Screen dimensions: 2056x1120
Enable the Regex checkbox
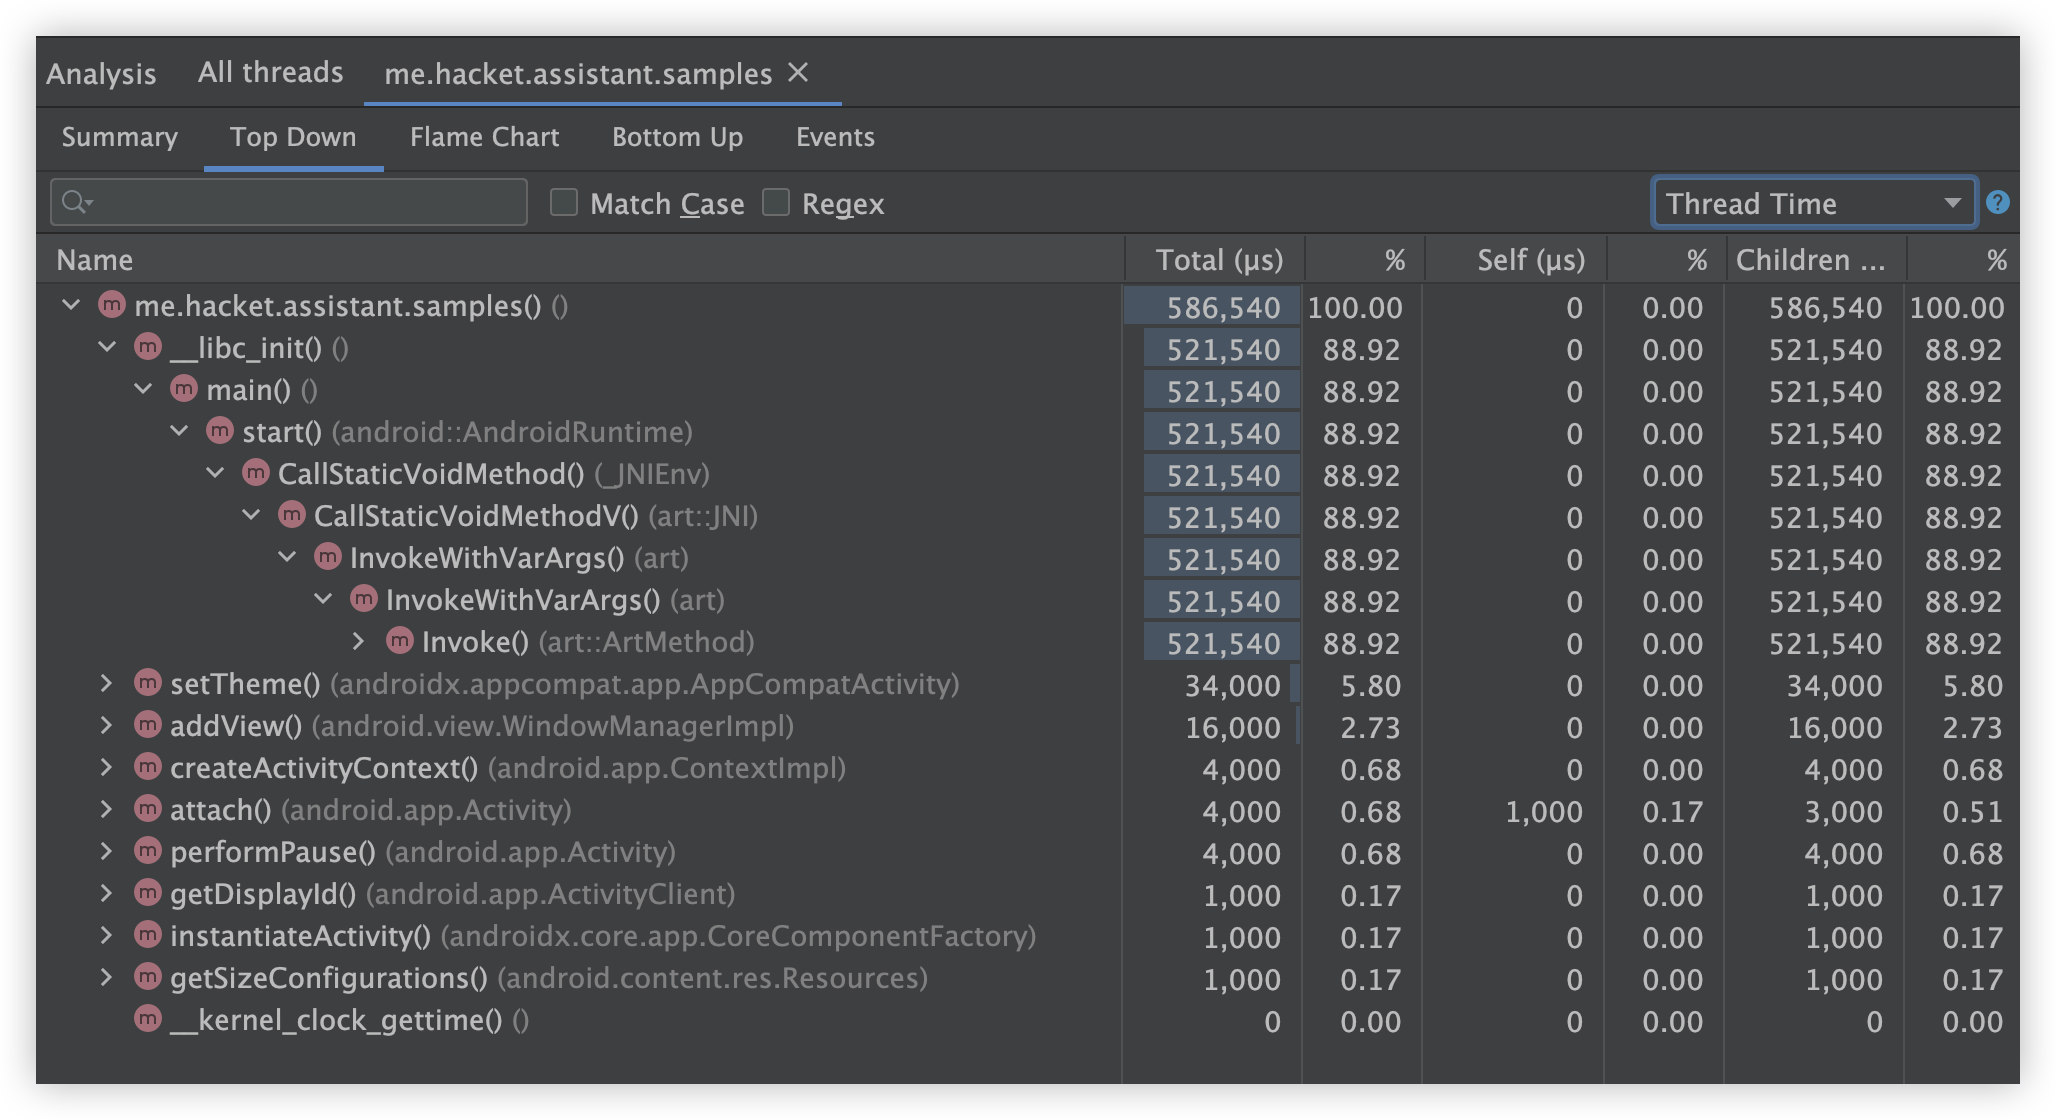click(776, 203)
